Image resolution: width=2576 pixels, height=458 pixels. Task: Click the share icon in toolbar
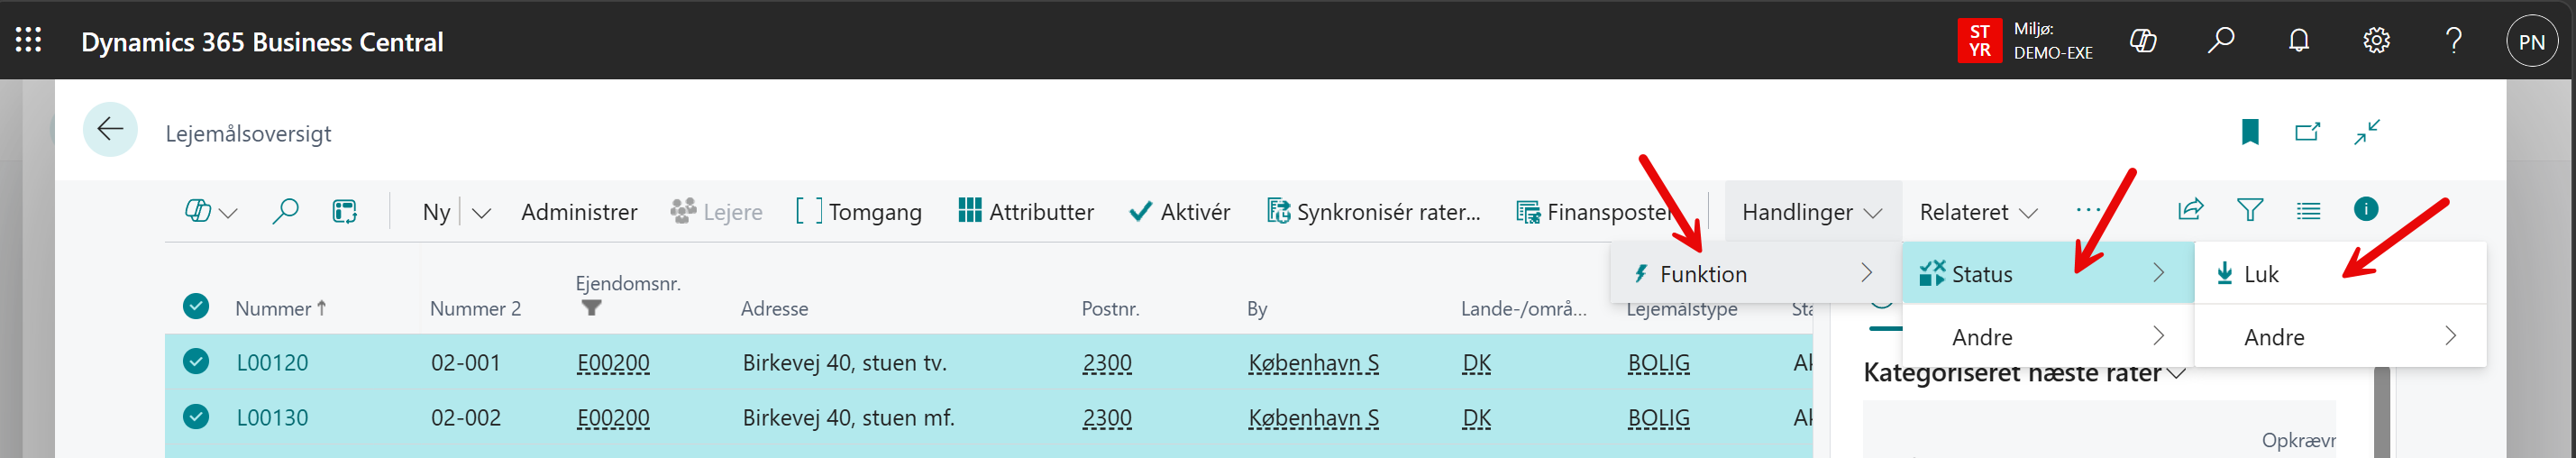[x=2190, y=210]
